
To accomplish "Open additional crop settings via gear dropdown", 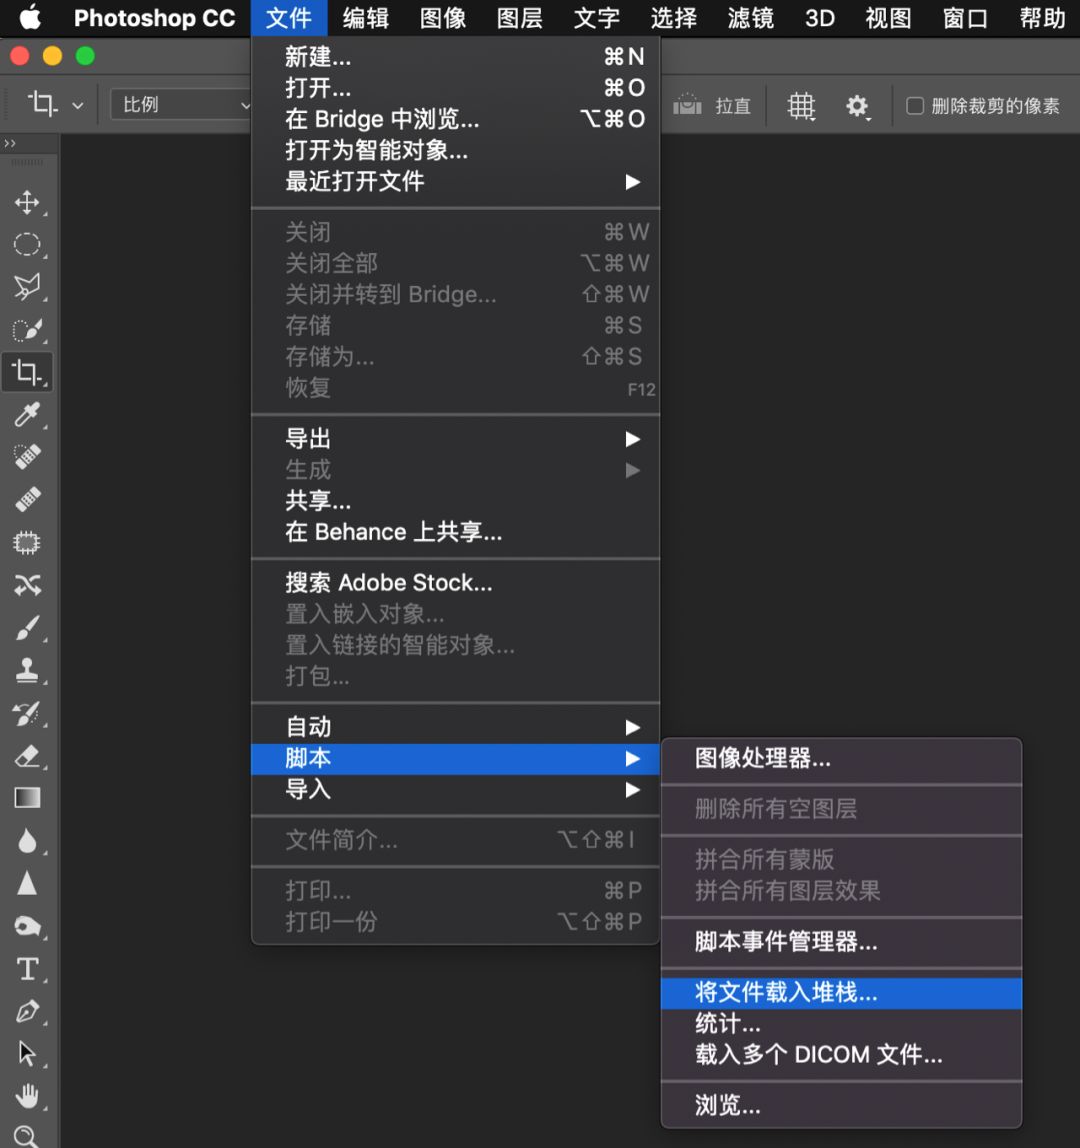I will click(x=858, y=105).
